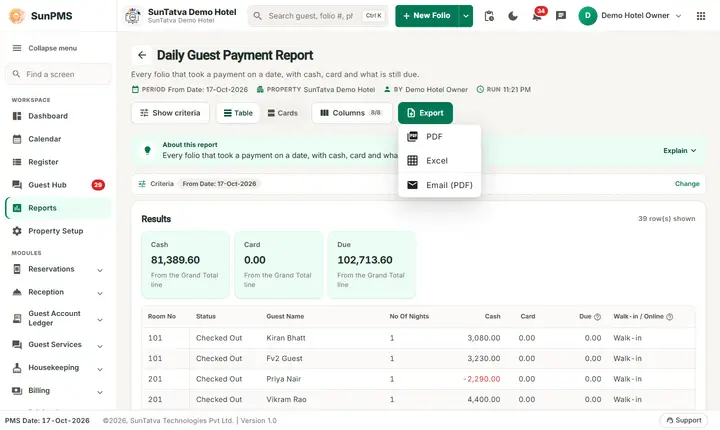The width and height of the screenshot is (720, 430).
Task: Open Calendar in sidebar
Action: click(58, 139)
